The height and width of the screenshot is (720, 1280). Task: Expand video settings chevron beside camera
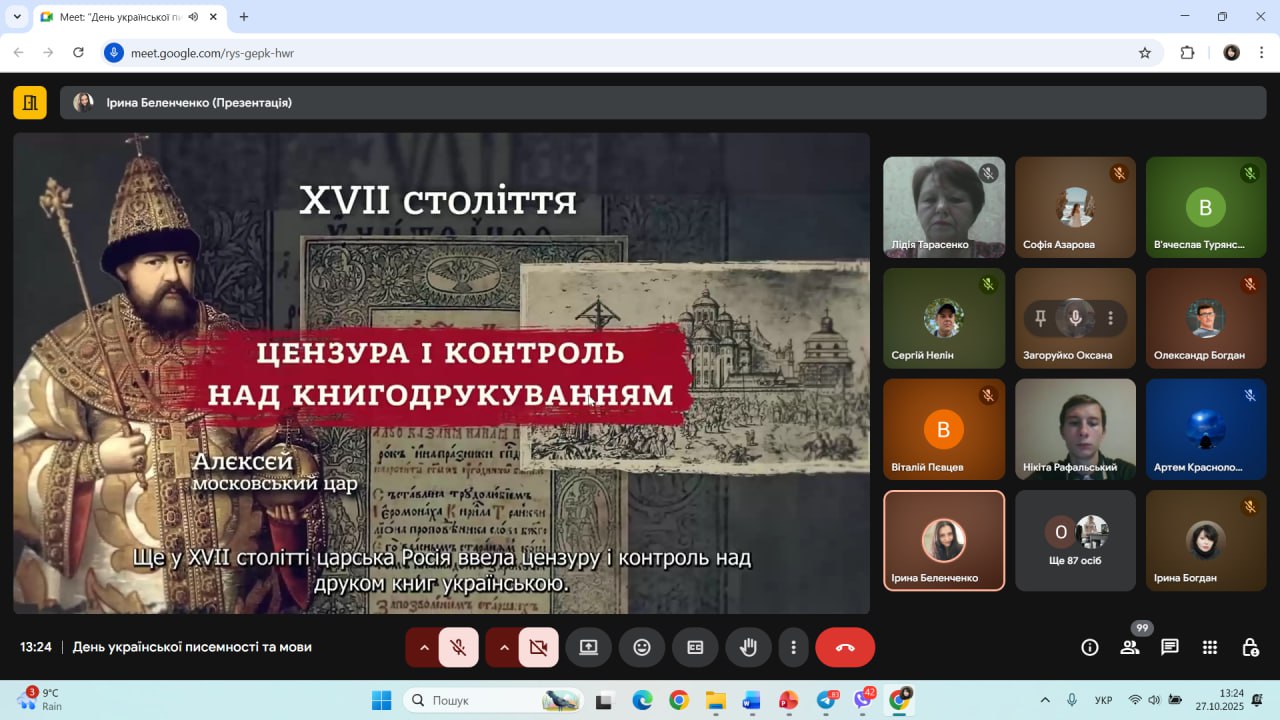point(504,647)
